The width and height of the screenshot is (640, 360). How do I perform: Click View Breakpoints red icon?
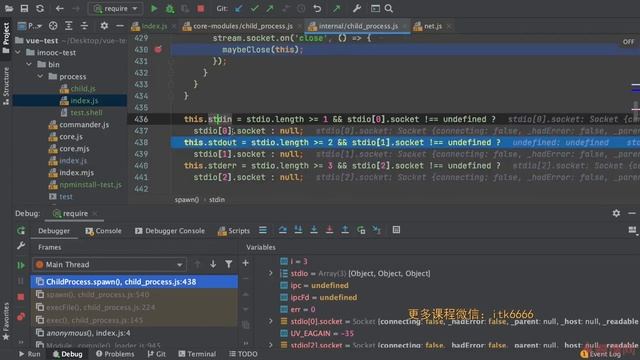pyautogui.click(x=21, y=317)
